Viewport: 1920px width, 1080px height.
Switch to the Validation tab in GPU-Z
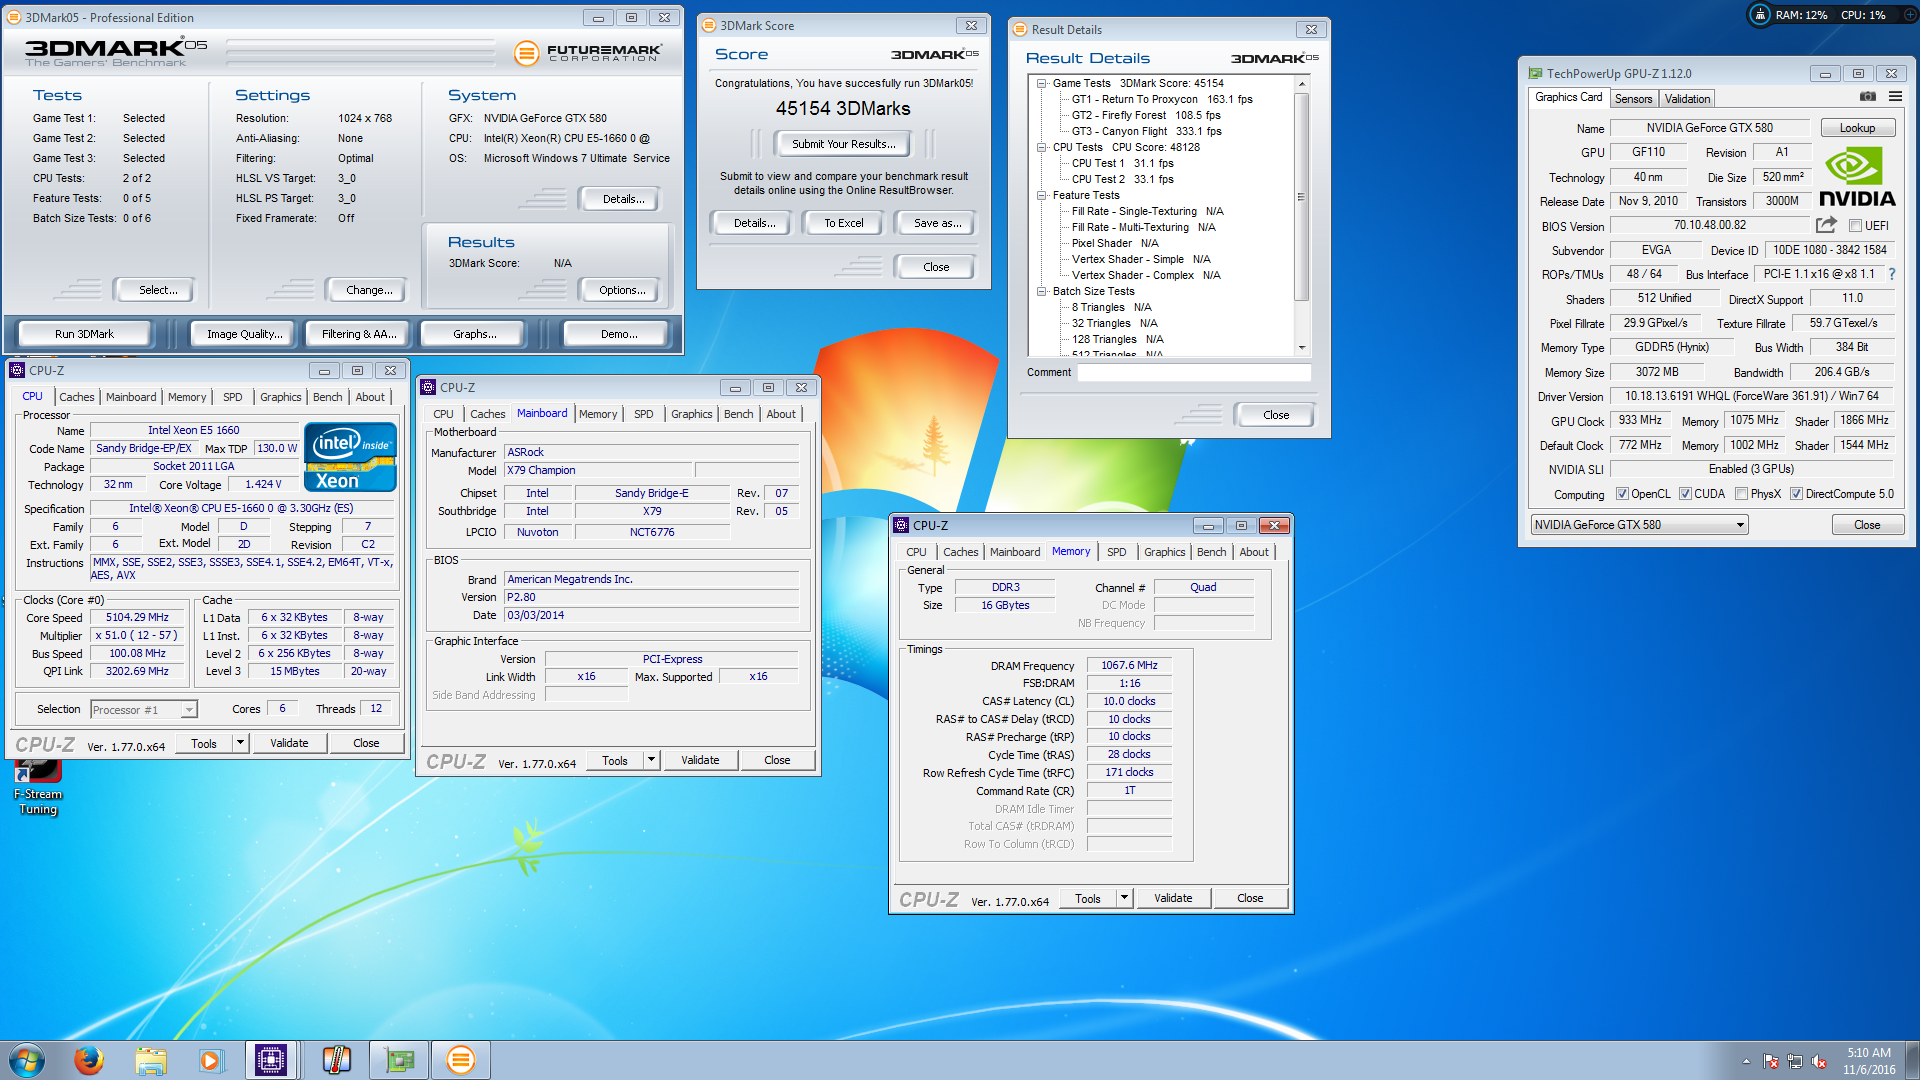[x=1687, y=99]
